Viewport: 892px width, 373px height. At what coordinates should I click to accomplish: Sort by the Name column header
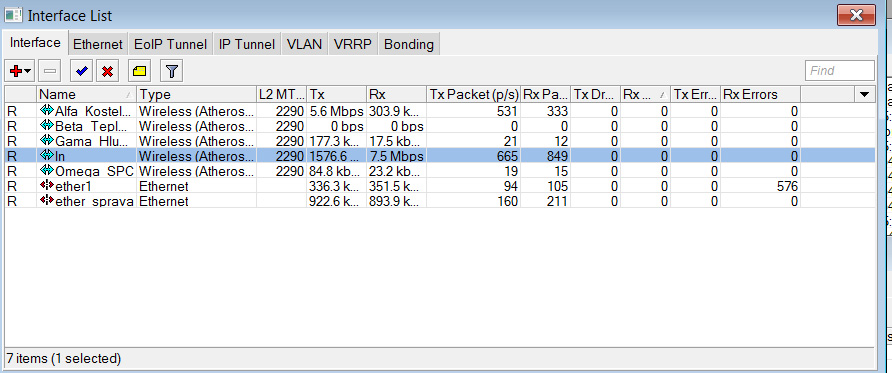click(87, 94)
